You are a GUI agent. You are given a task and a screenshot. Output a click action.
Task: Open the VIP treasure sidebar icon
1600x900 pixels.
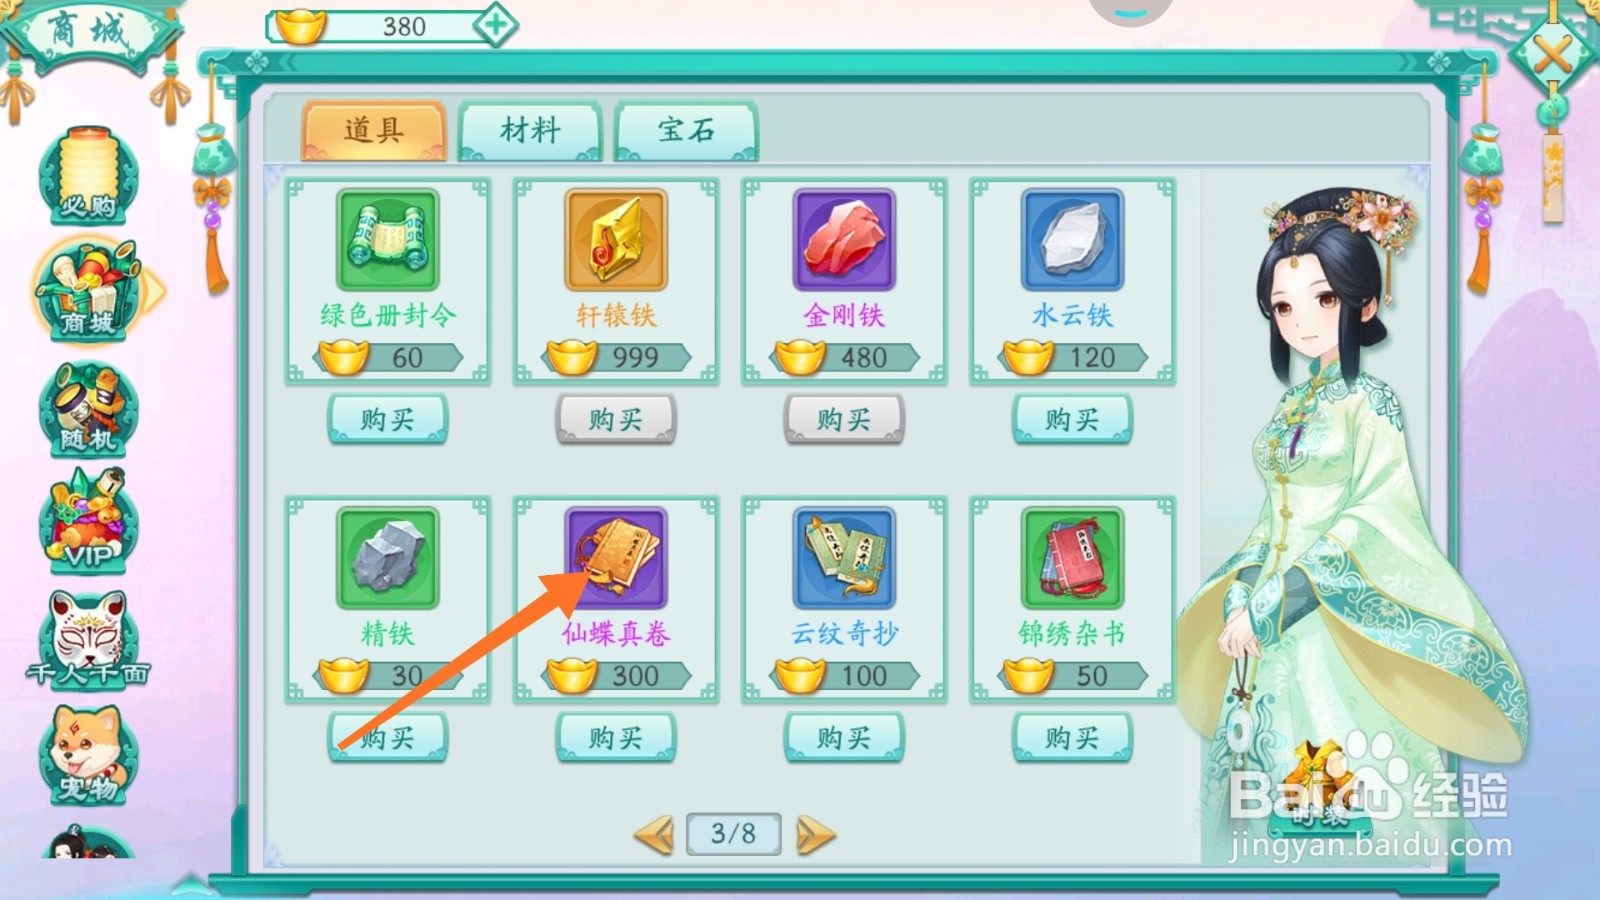point(88,522)
